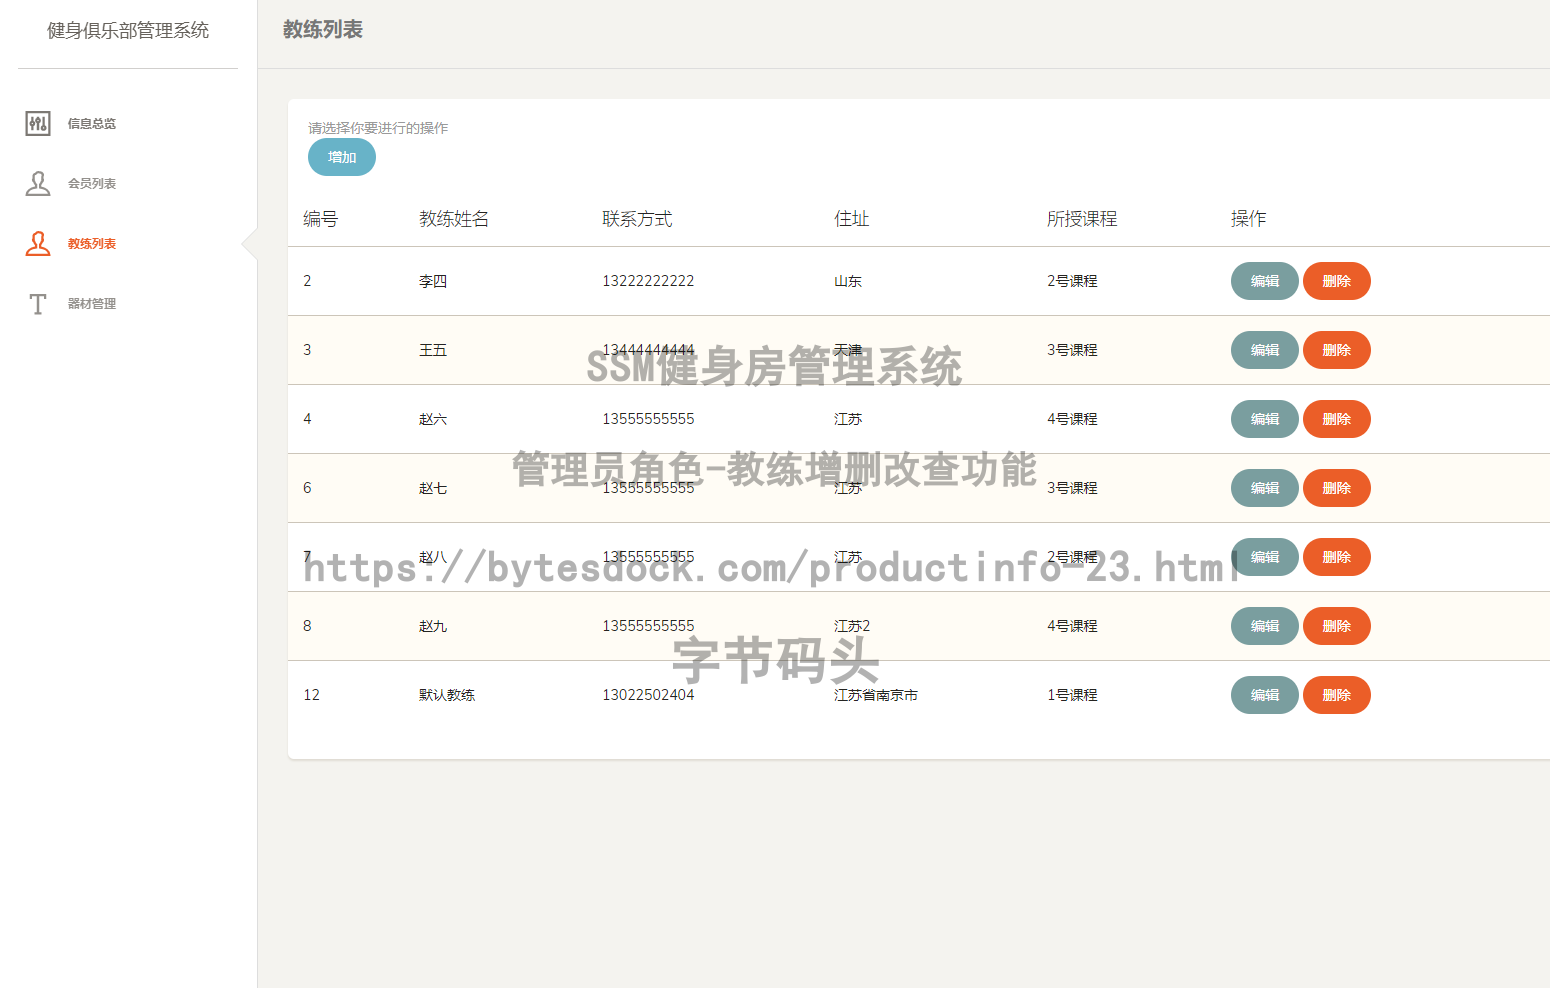Screen dimensions: 1550x988
Task: Select the name cell 赵九
Action: click(433, 627)
